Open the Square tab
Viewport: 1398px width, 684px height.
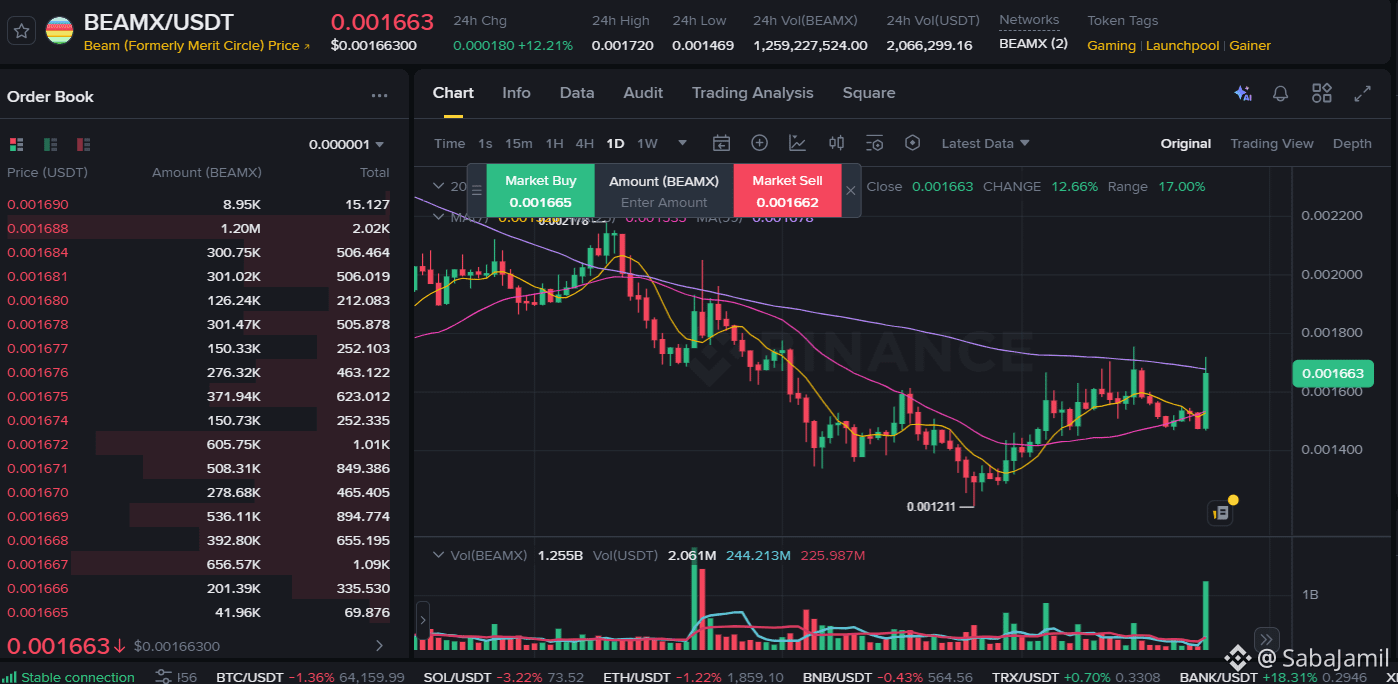tap(869, 93)
